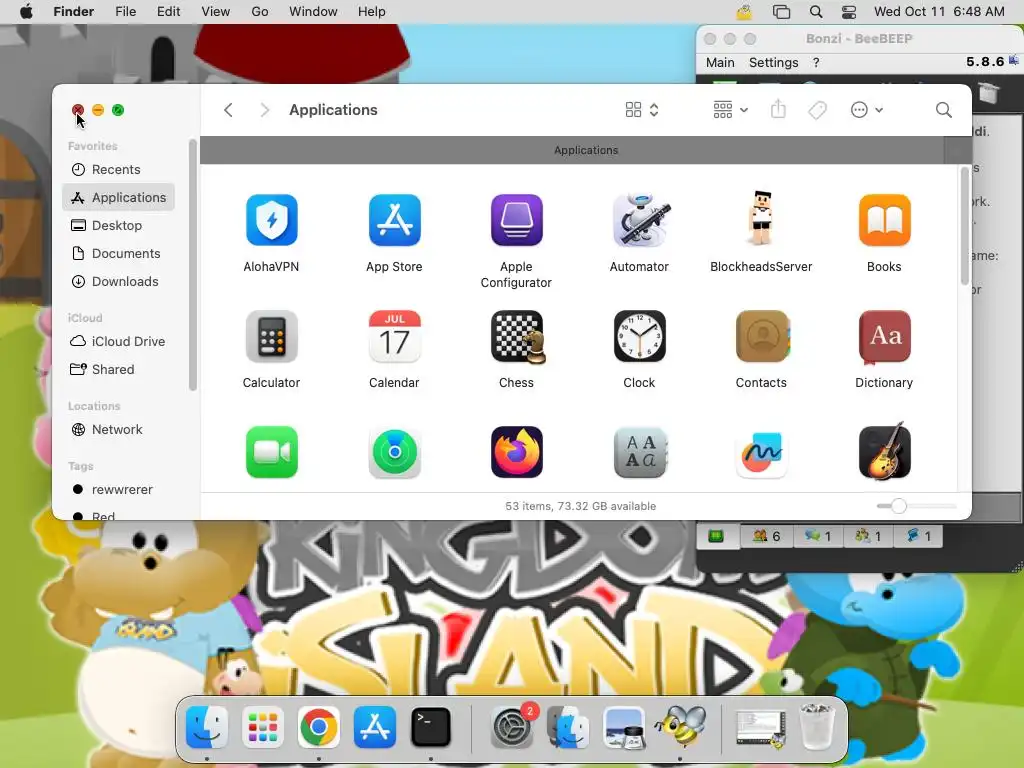
Task: Select the Freeform app icon
Action: point(761,452)
